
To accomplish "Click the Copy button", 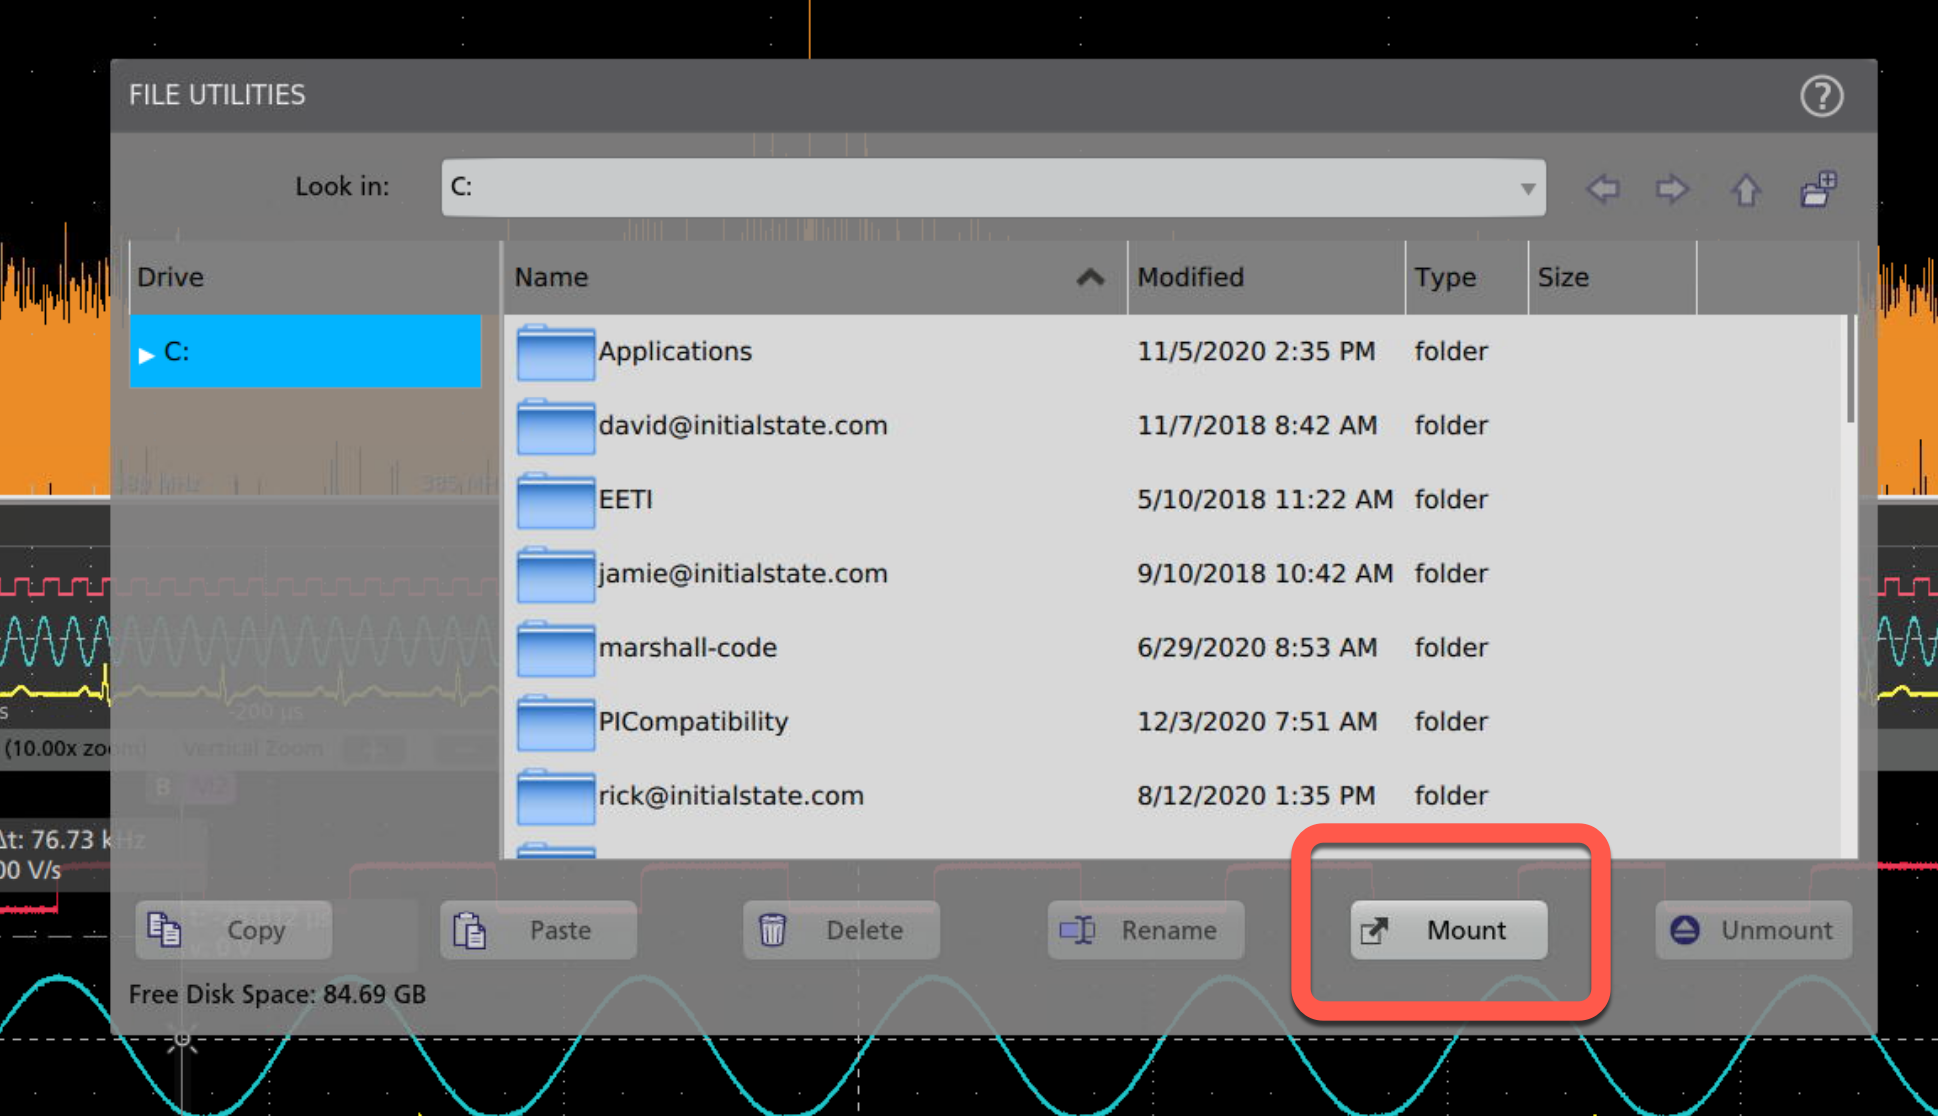I will 233,930.
